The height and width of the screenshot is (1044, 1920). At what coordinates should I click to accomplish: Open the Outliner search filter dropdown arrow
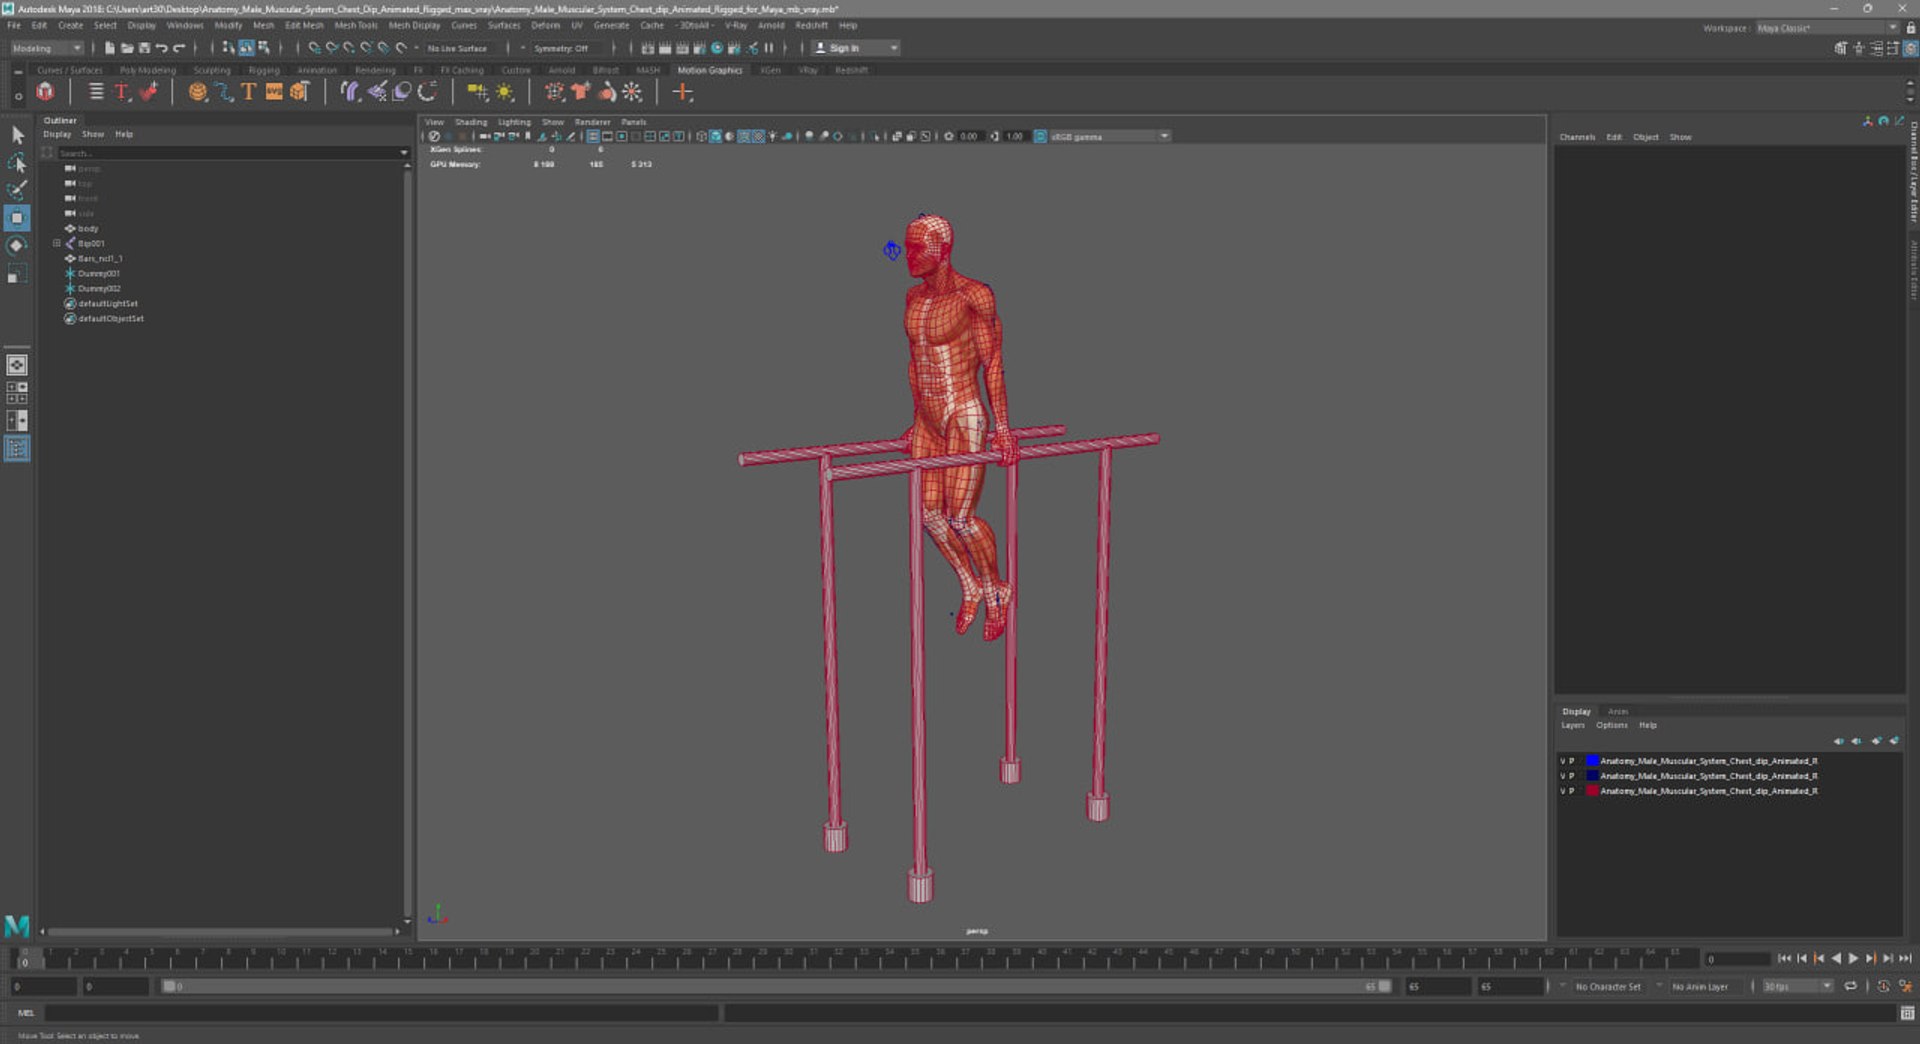(x=404, y=153)
